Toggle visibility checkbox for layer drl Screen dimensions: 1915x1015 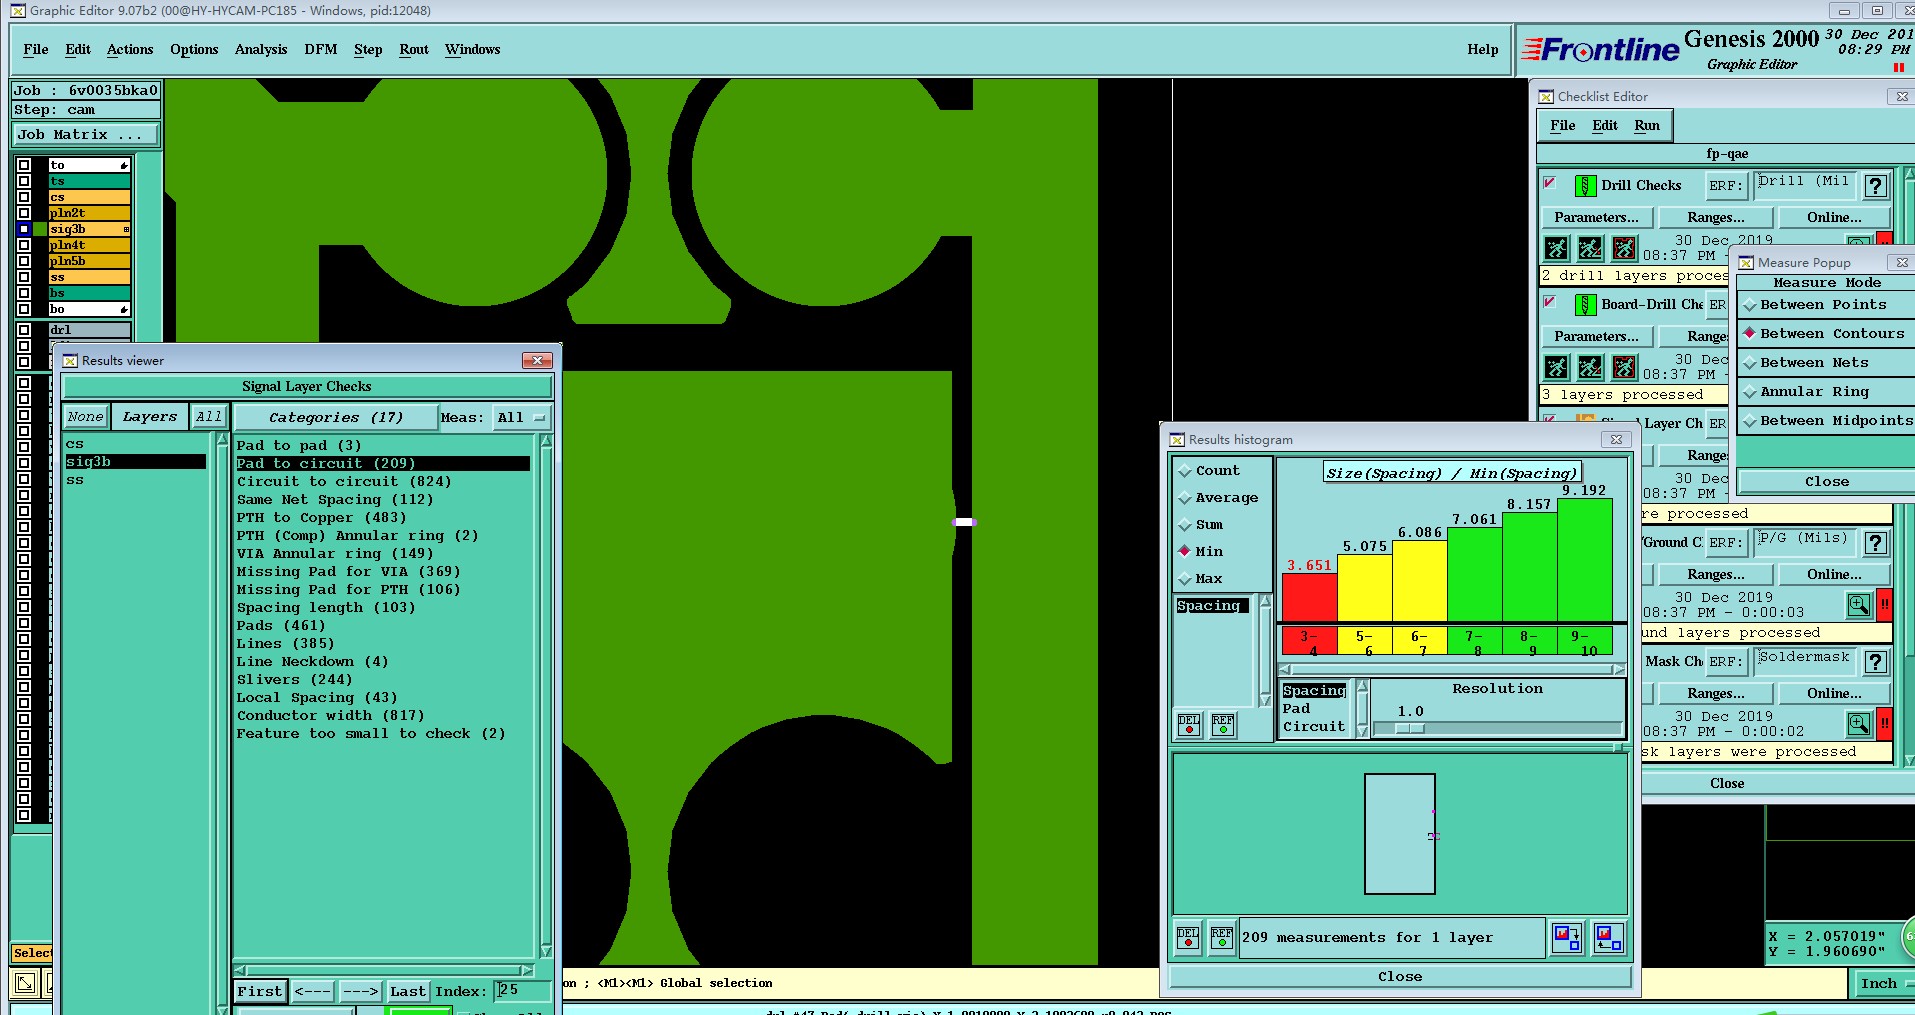pos(24,330)
